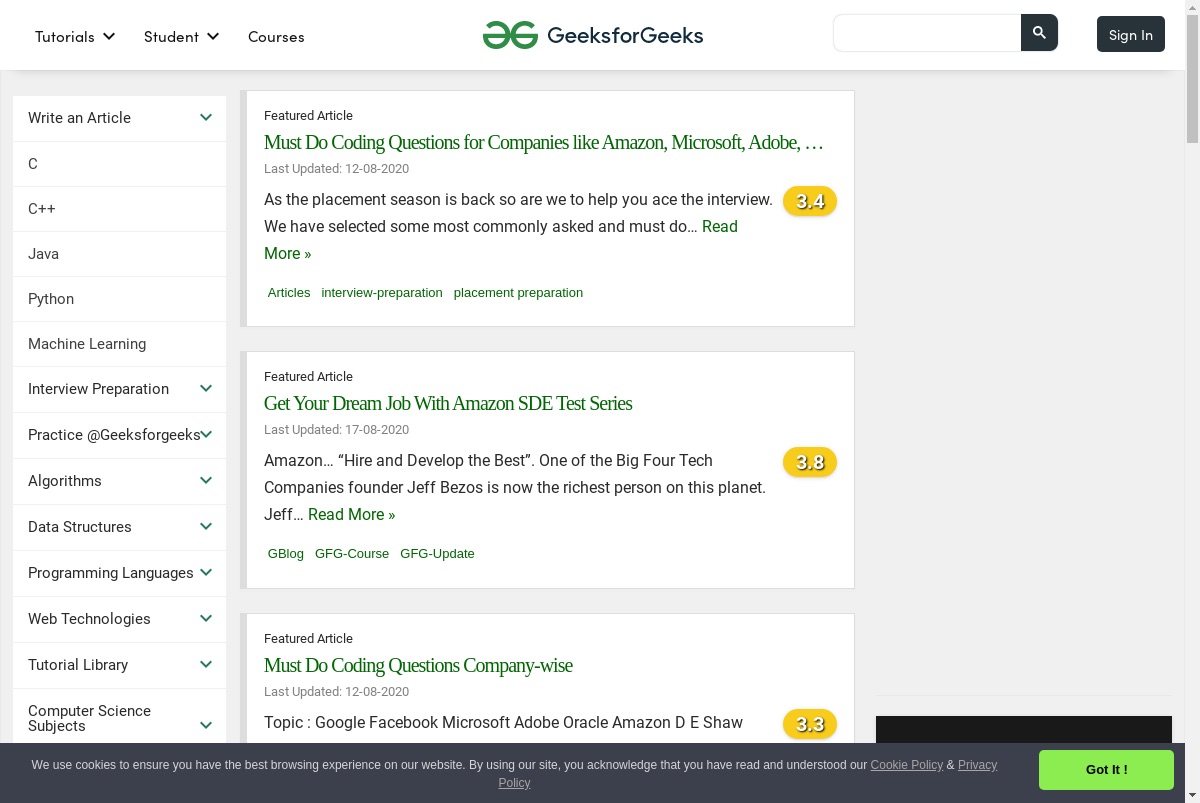The image size is (1200, 803).
Task: Click 'Last Updated: 17-08-2020' text
Action: tap(336, 430)
